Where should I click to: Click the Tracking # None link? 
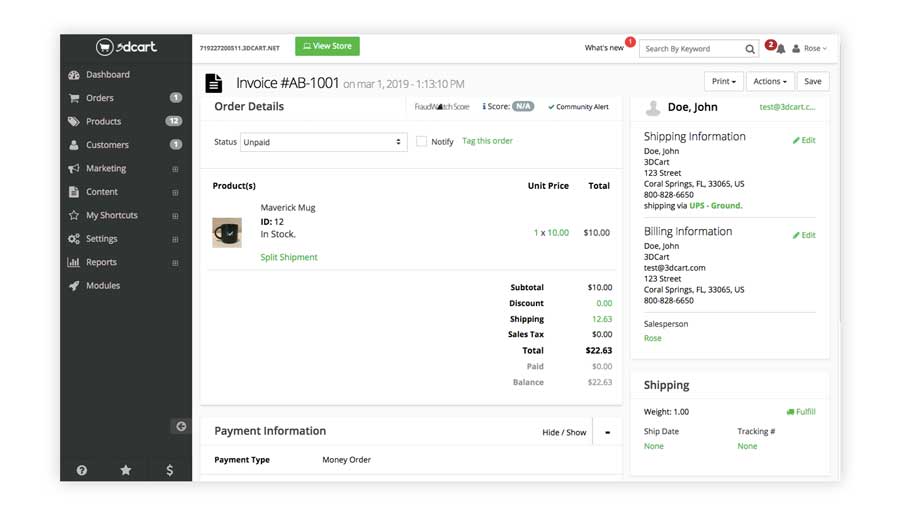[747, 446]
